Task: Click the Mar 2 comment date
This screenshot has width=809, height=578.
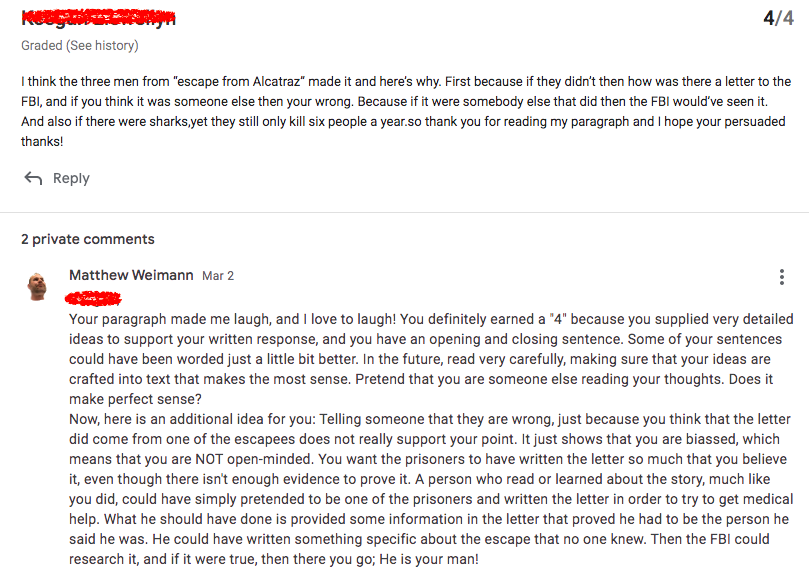Action: click(x=218, y=276)
